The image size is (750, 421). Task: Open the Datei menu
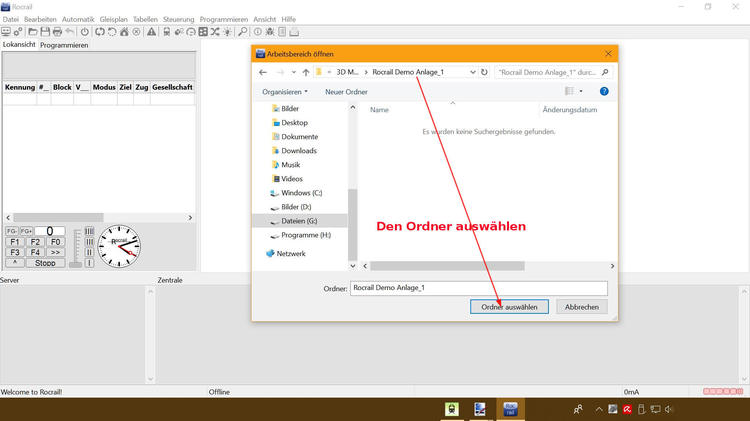coord(11,19)
